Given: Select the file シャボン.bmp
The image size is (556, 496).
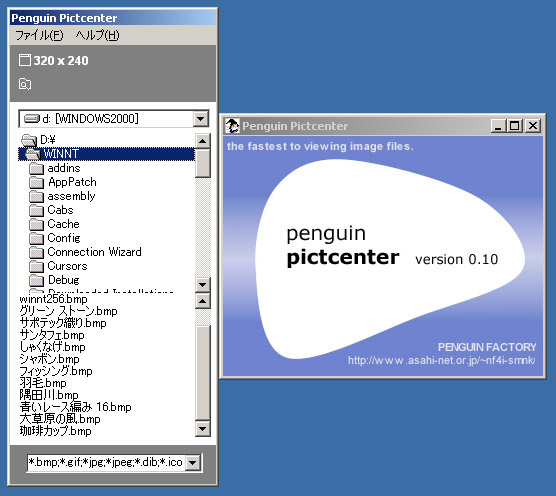Looking at the screenshot, I should tap(50, 359).
